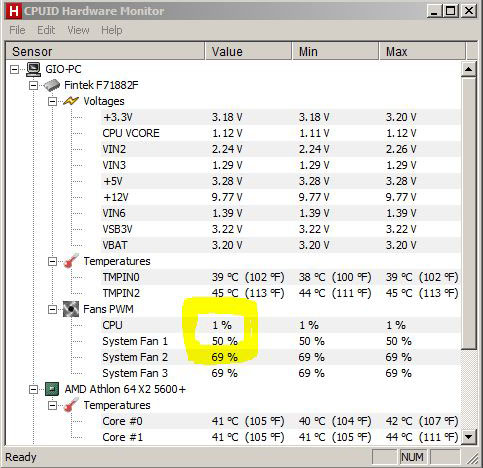This screenshot has height=468, width=483.
Task: Click the Value column header
Action: pyautogui.click(x=248, y=51)
